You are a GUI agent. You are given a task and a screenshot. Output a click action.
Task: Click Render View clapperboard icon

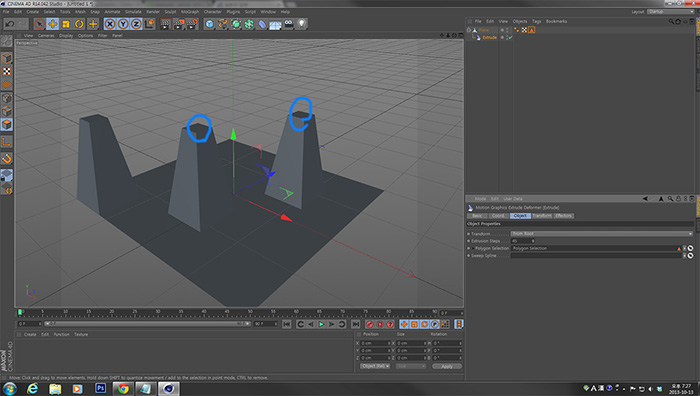166,24
